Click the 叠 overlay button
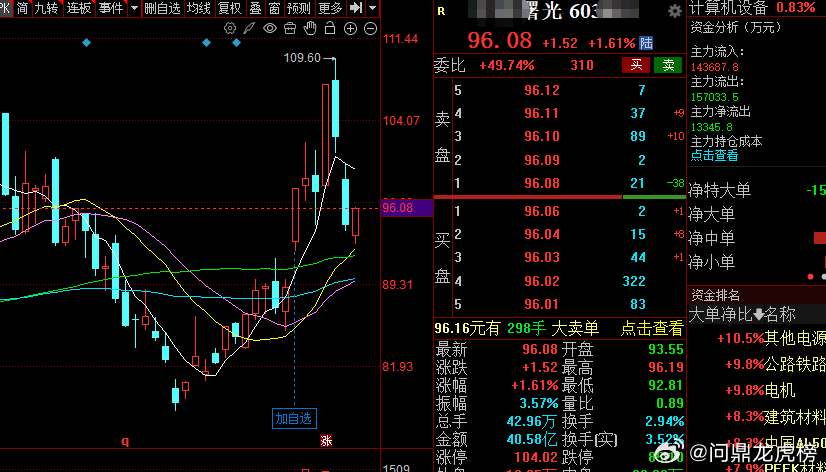 pos(255,8)
